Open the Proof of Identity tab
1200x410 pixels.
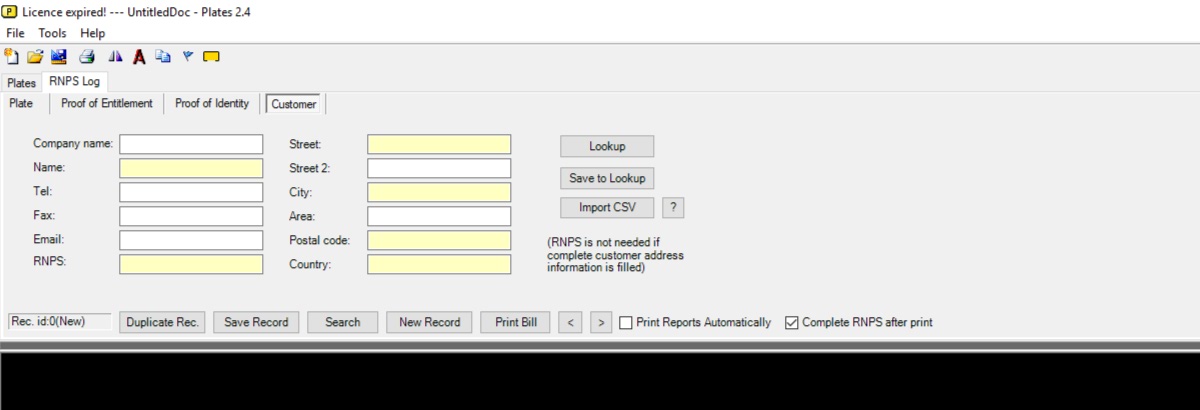212,103
